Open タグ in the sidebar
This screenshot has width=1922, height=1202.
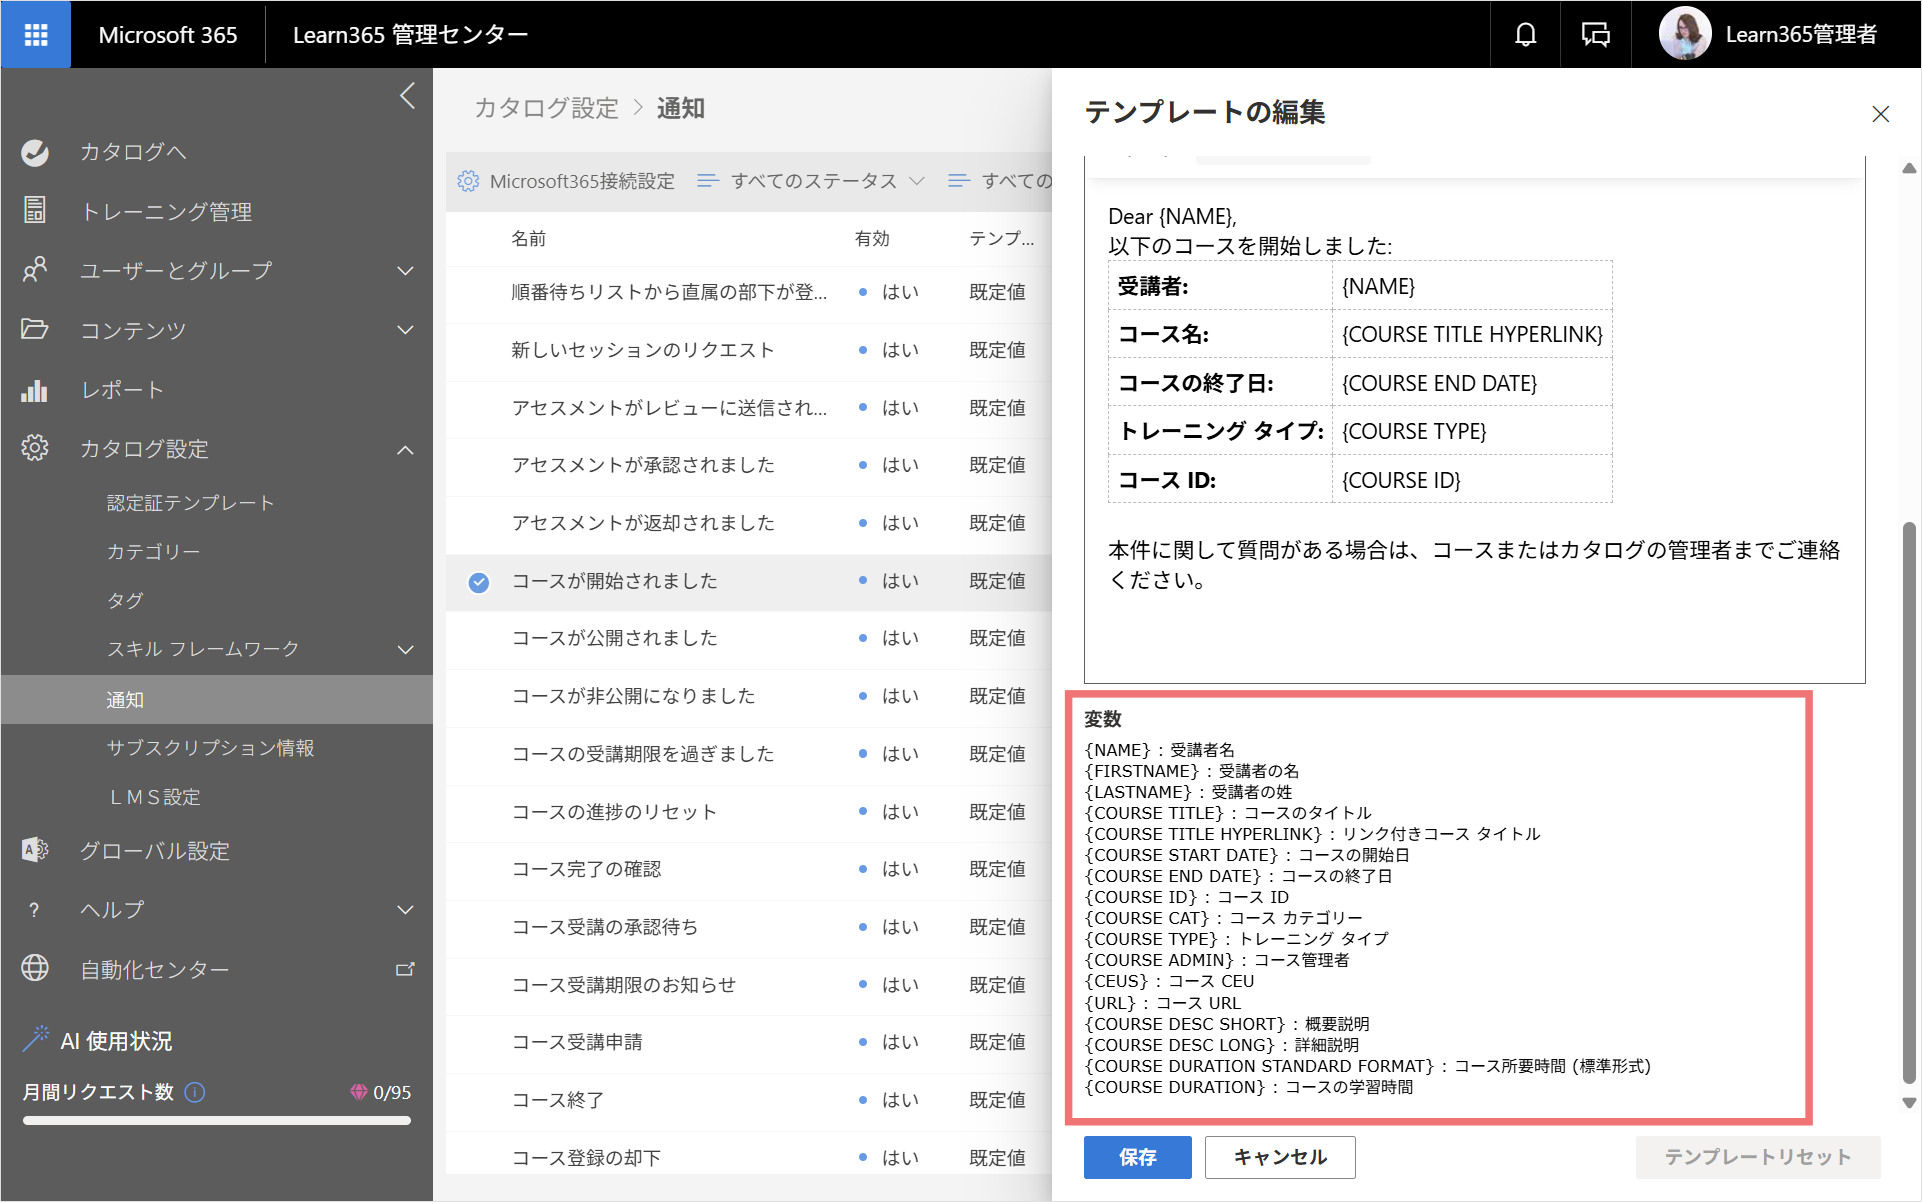click(125, 601)
